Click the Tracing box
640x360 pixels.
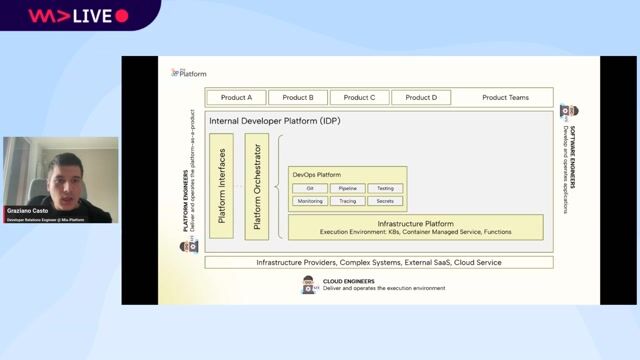(x=347, y=201)
